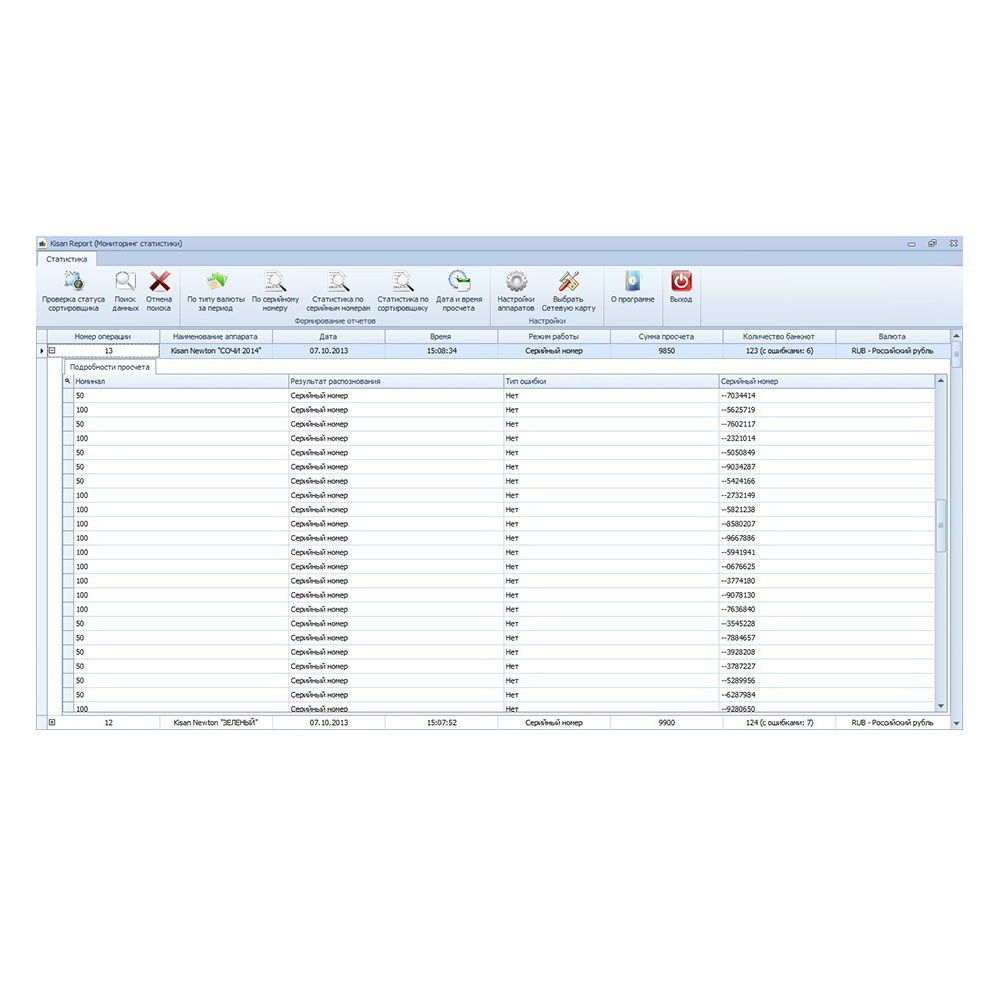Open the About program icon
The image size is (1000, 1000).
tap(633, 281)
